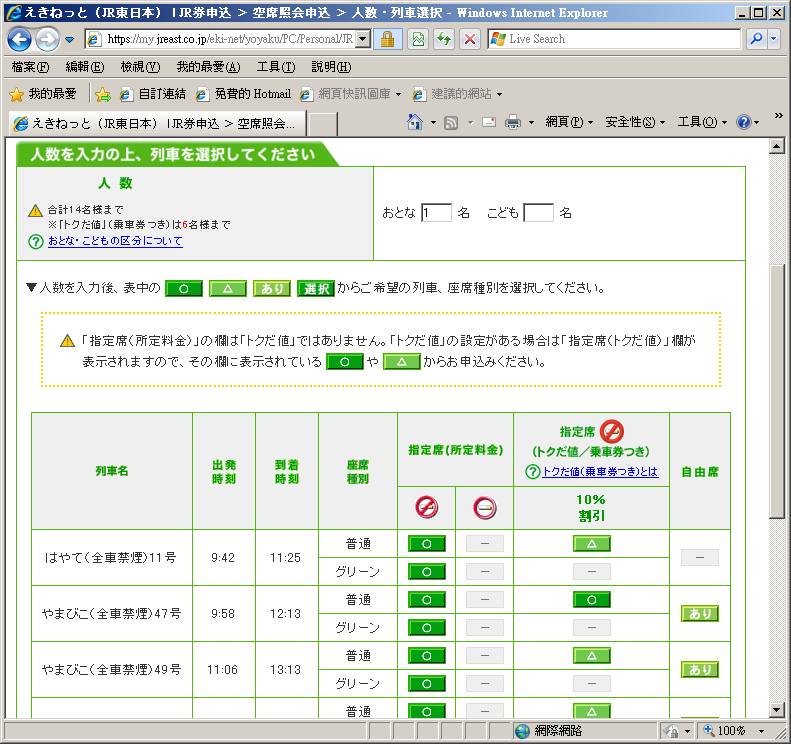Screen dimensions: 791x744
Task: Open the recent pages dropdown beside Forward
Action: (70, 39)
